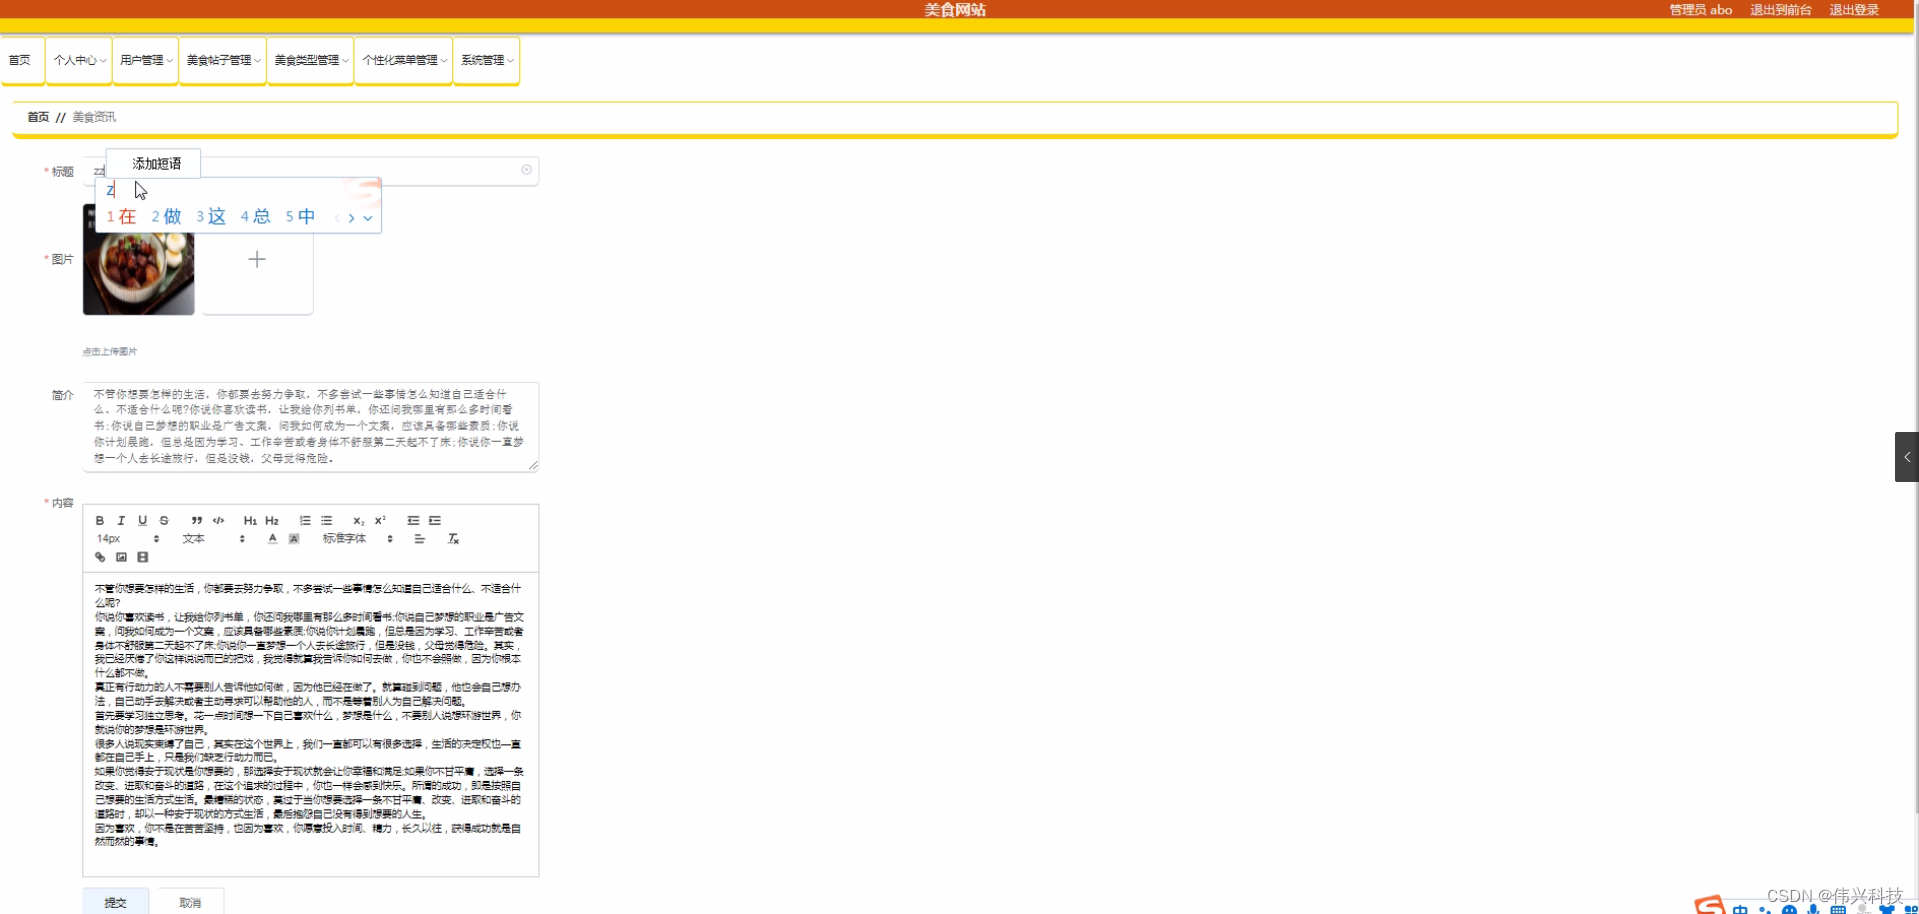
Task: Insert an image using the editor image icon
Action: pyautogui.click(x=121, y=557)
